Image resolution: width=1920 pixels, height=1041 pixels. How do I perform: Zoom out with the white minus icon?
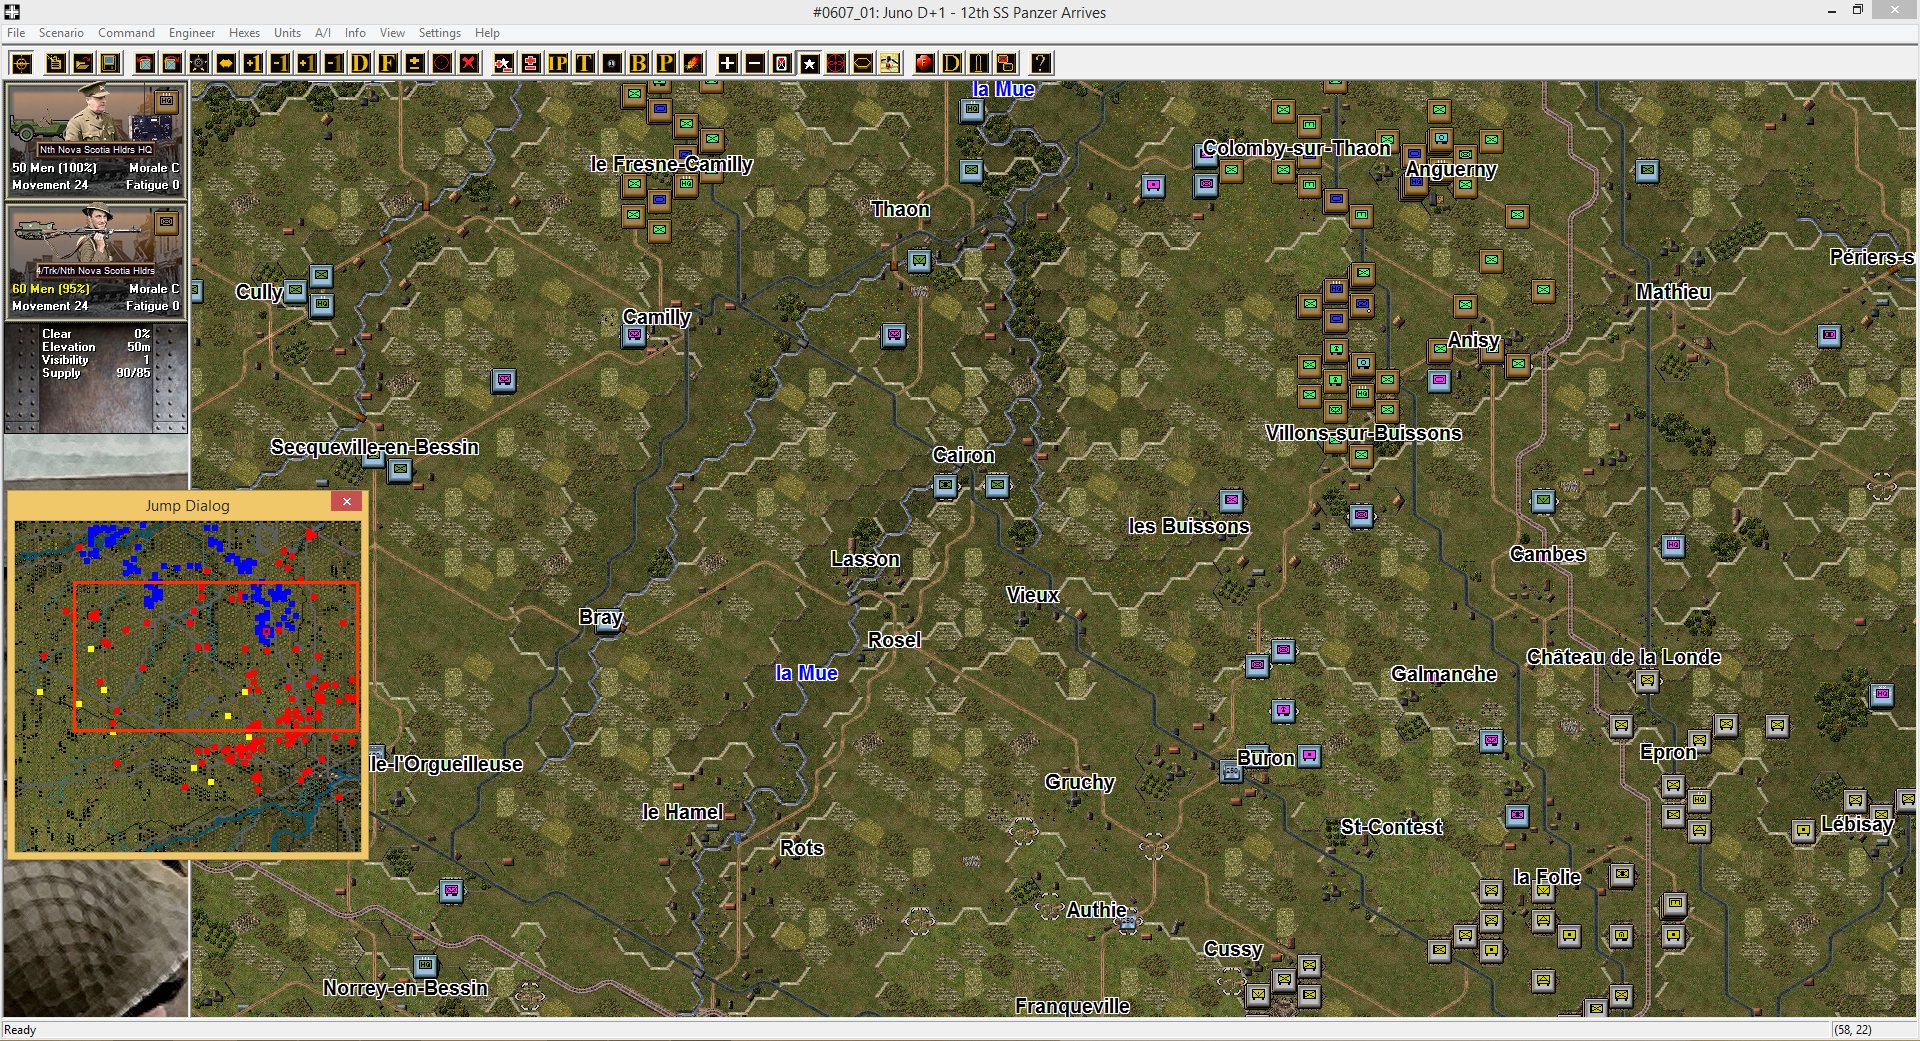coord(755,64)
